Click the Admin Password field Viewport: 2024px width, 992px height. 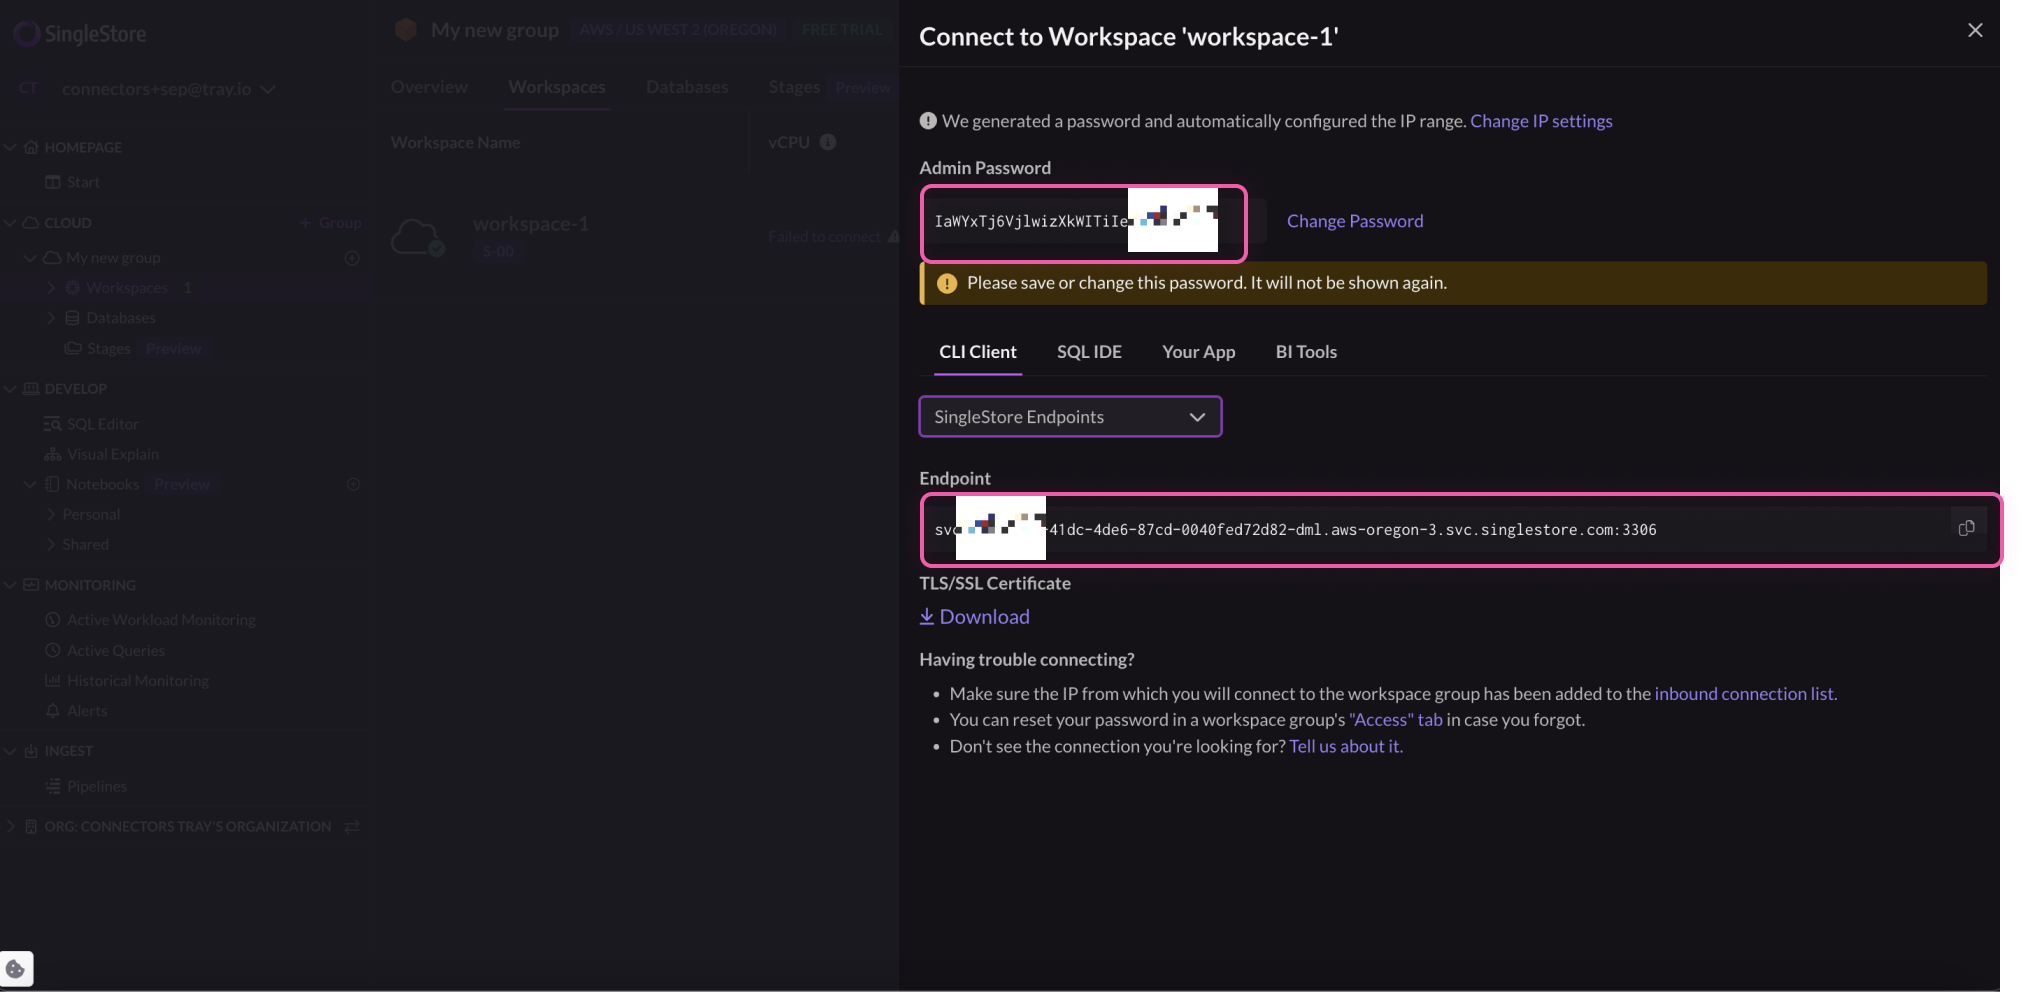1030,222
